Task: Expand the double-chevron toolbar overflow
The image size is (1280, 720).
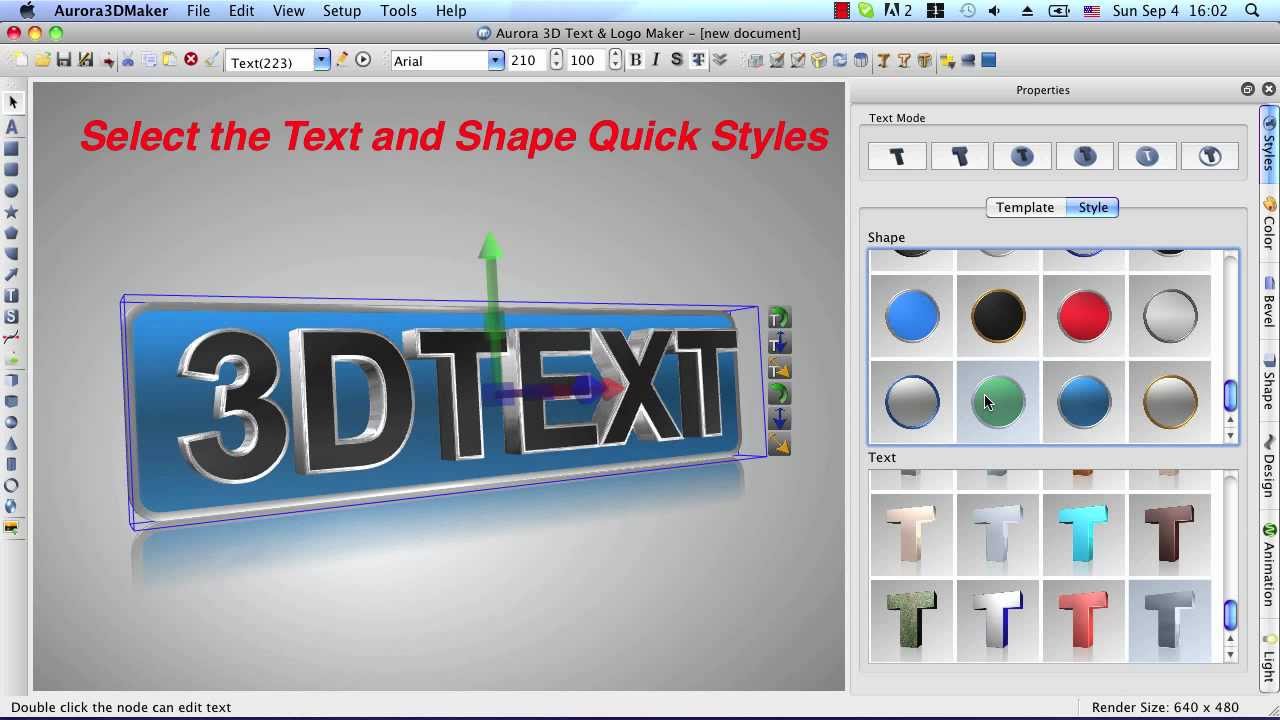Action: pos(720,60)
